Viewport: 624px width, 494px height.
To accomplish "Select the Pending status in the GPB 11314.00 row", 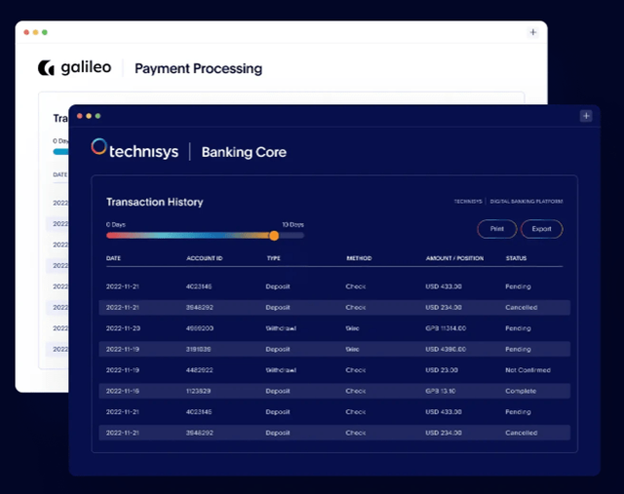I will tap(518, 328).
